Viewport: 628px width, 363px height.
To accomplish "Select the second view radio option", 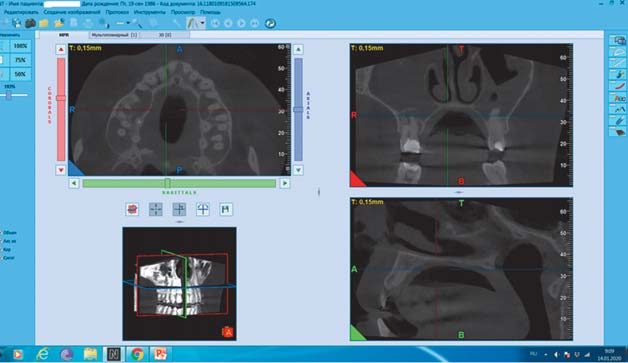I will (x=8, y=241).
